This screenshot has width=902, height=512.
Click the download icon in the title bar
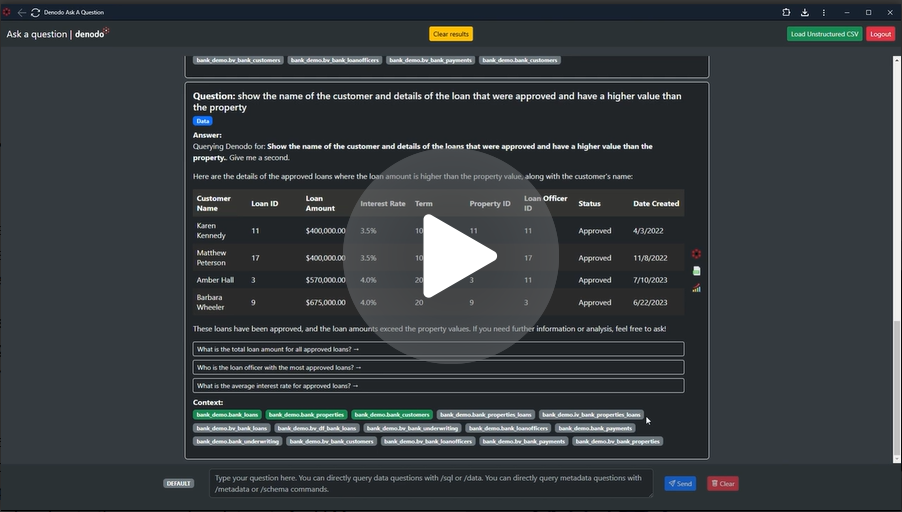pos(805,12)
